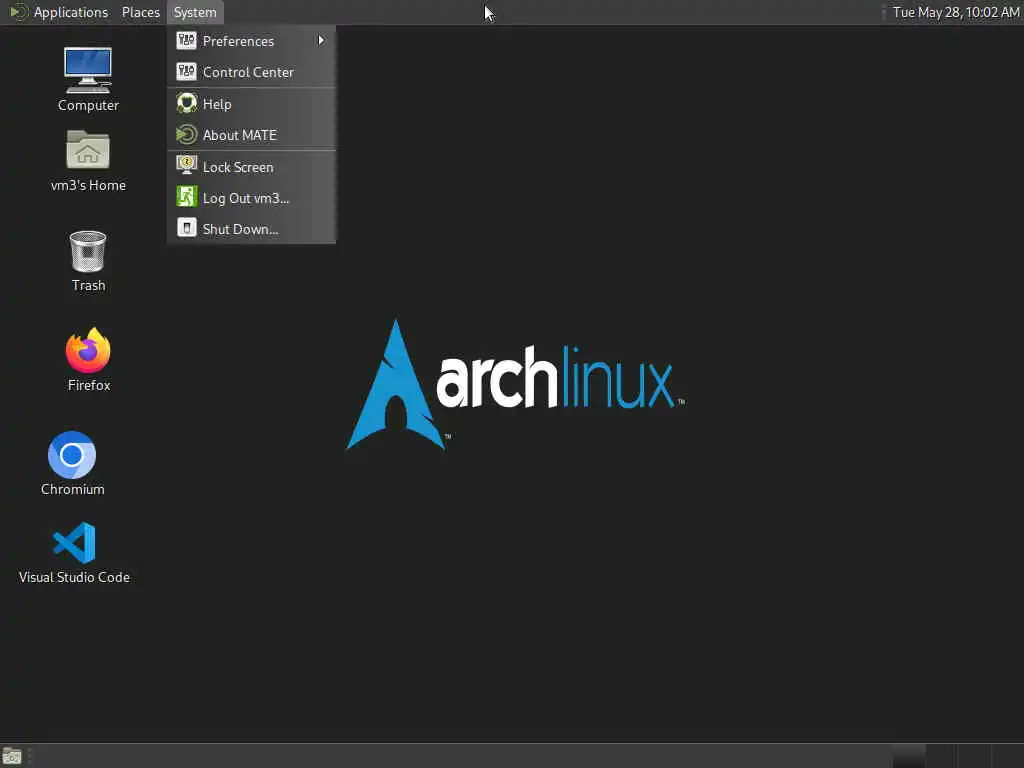Viewport: 1024px width, 768px height.
Task: Open the Applications menu
Action: coord(71,12)
